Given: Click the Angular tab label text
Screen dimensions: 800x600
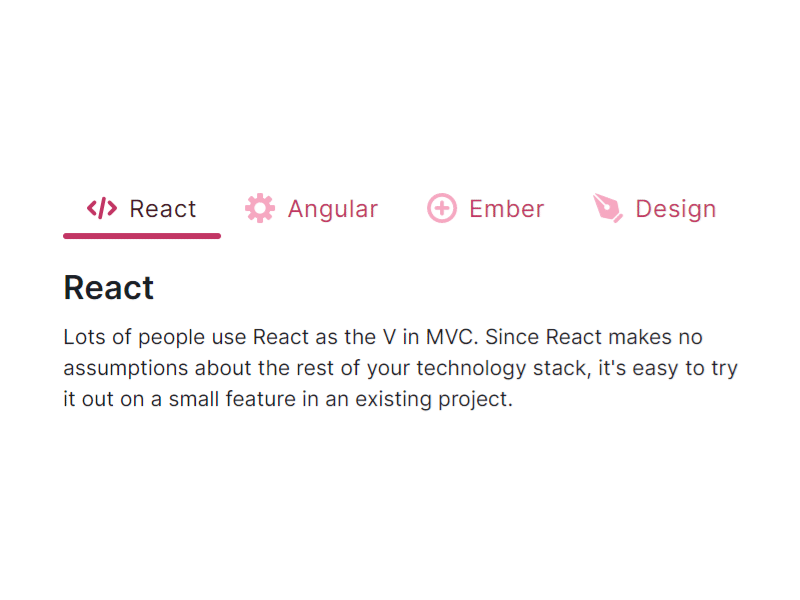Looking at the screenshot, I should point(333,208).
